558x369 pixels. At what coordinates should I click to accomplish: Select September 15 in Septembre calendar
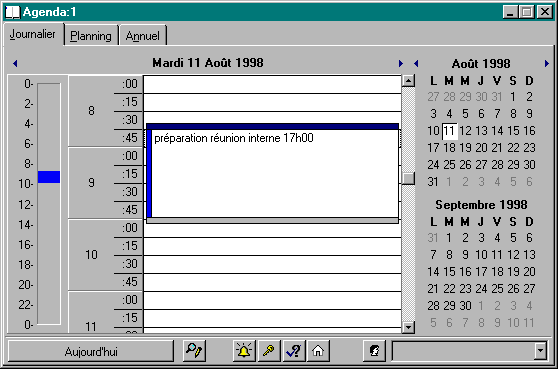449,272
